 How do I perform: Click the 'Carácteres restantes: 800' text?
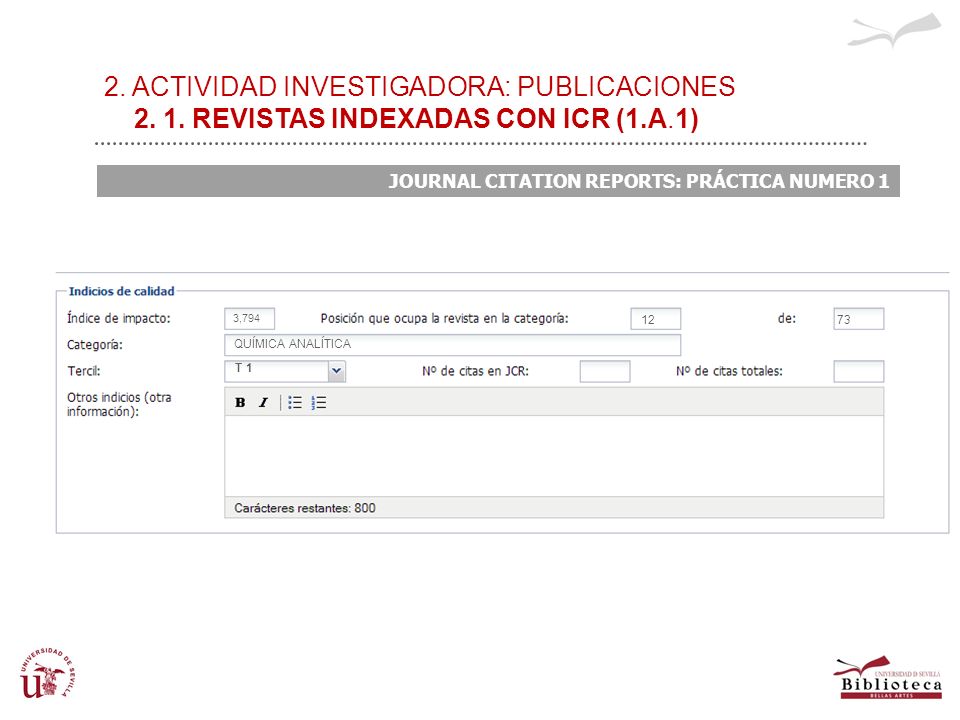coord(305,508)
